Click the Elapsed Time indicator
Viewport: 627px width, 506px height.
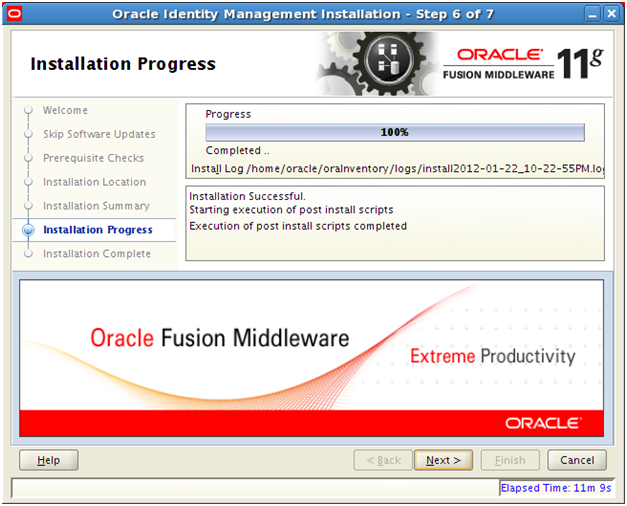click(556, 488)
